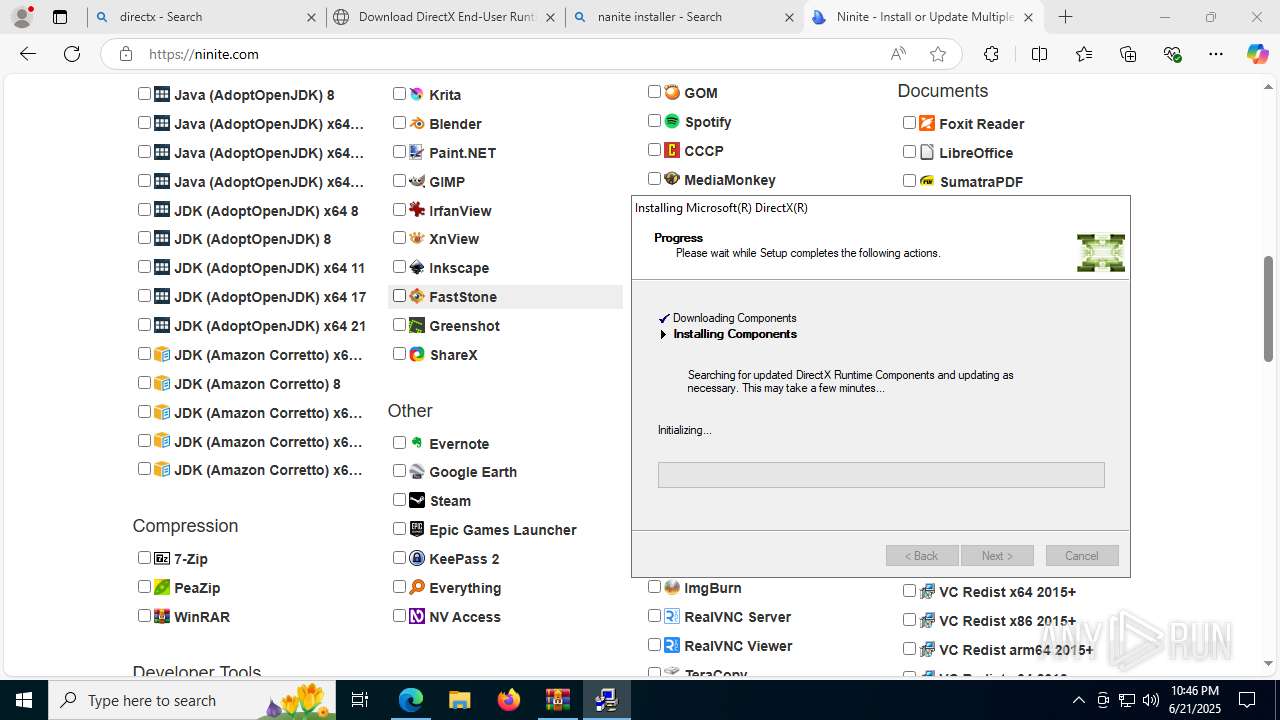Image resolution: width=1280 pixels, height=720 pixels.
Task: Click the WinRAR icon
Action: coord(162,617)
